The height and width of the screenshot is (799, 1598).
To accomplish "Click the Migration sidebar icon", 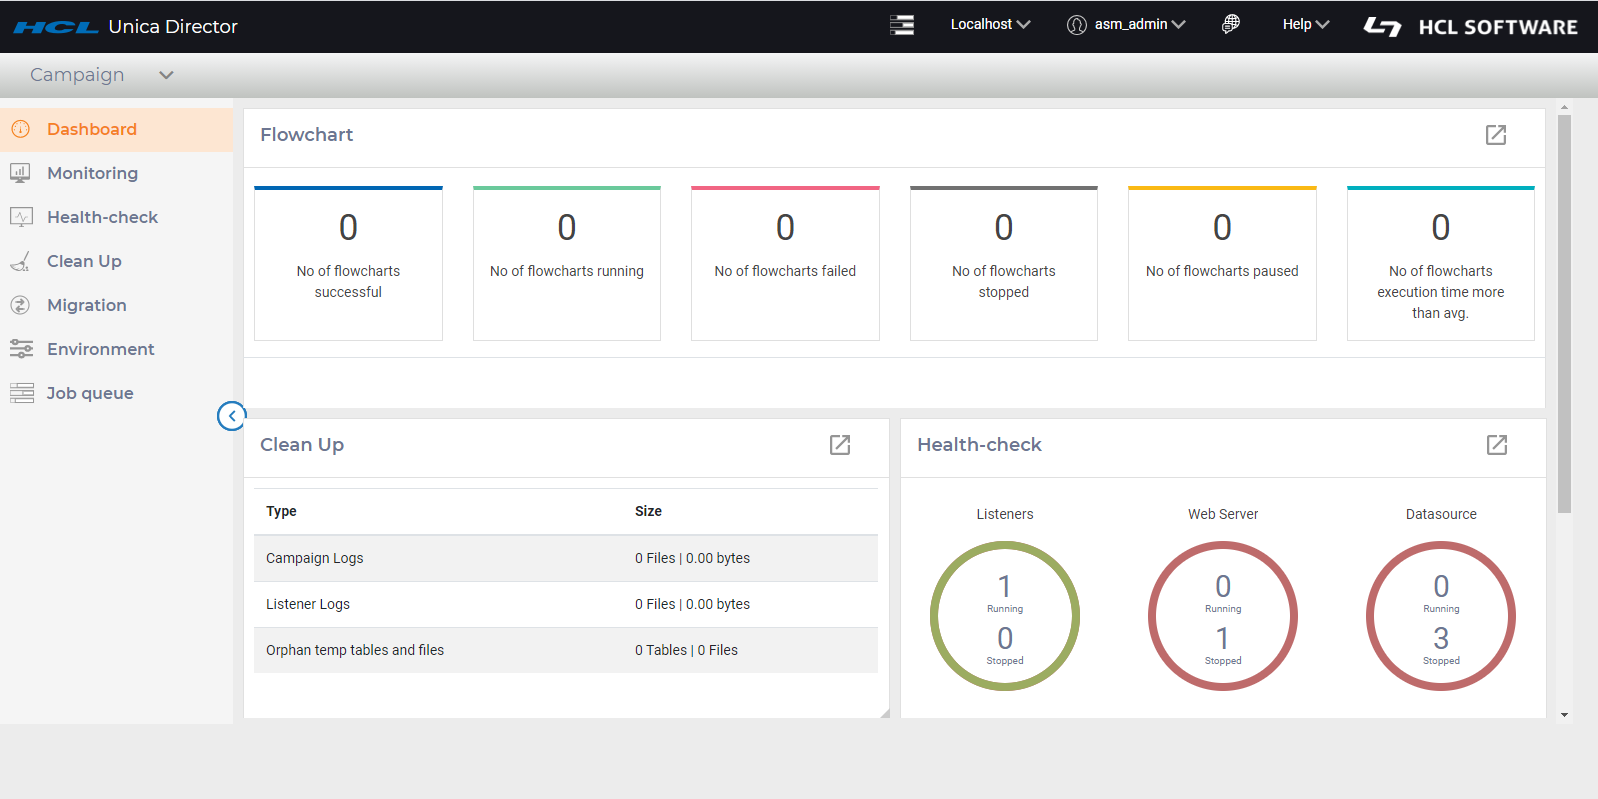I will pyautogui.click(x=20, y=305).
